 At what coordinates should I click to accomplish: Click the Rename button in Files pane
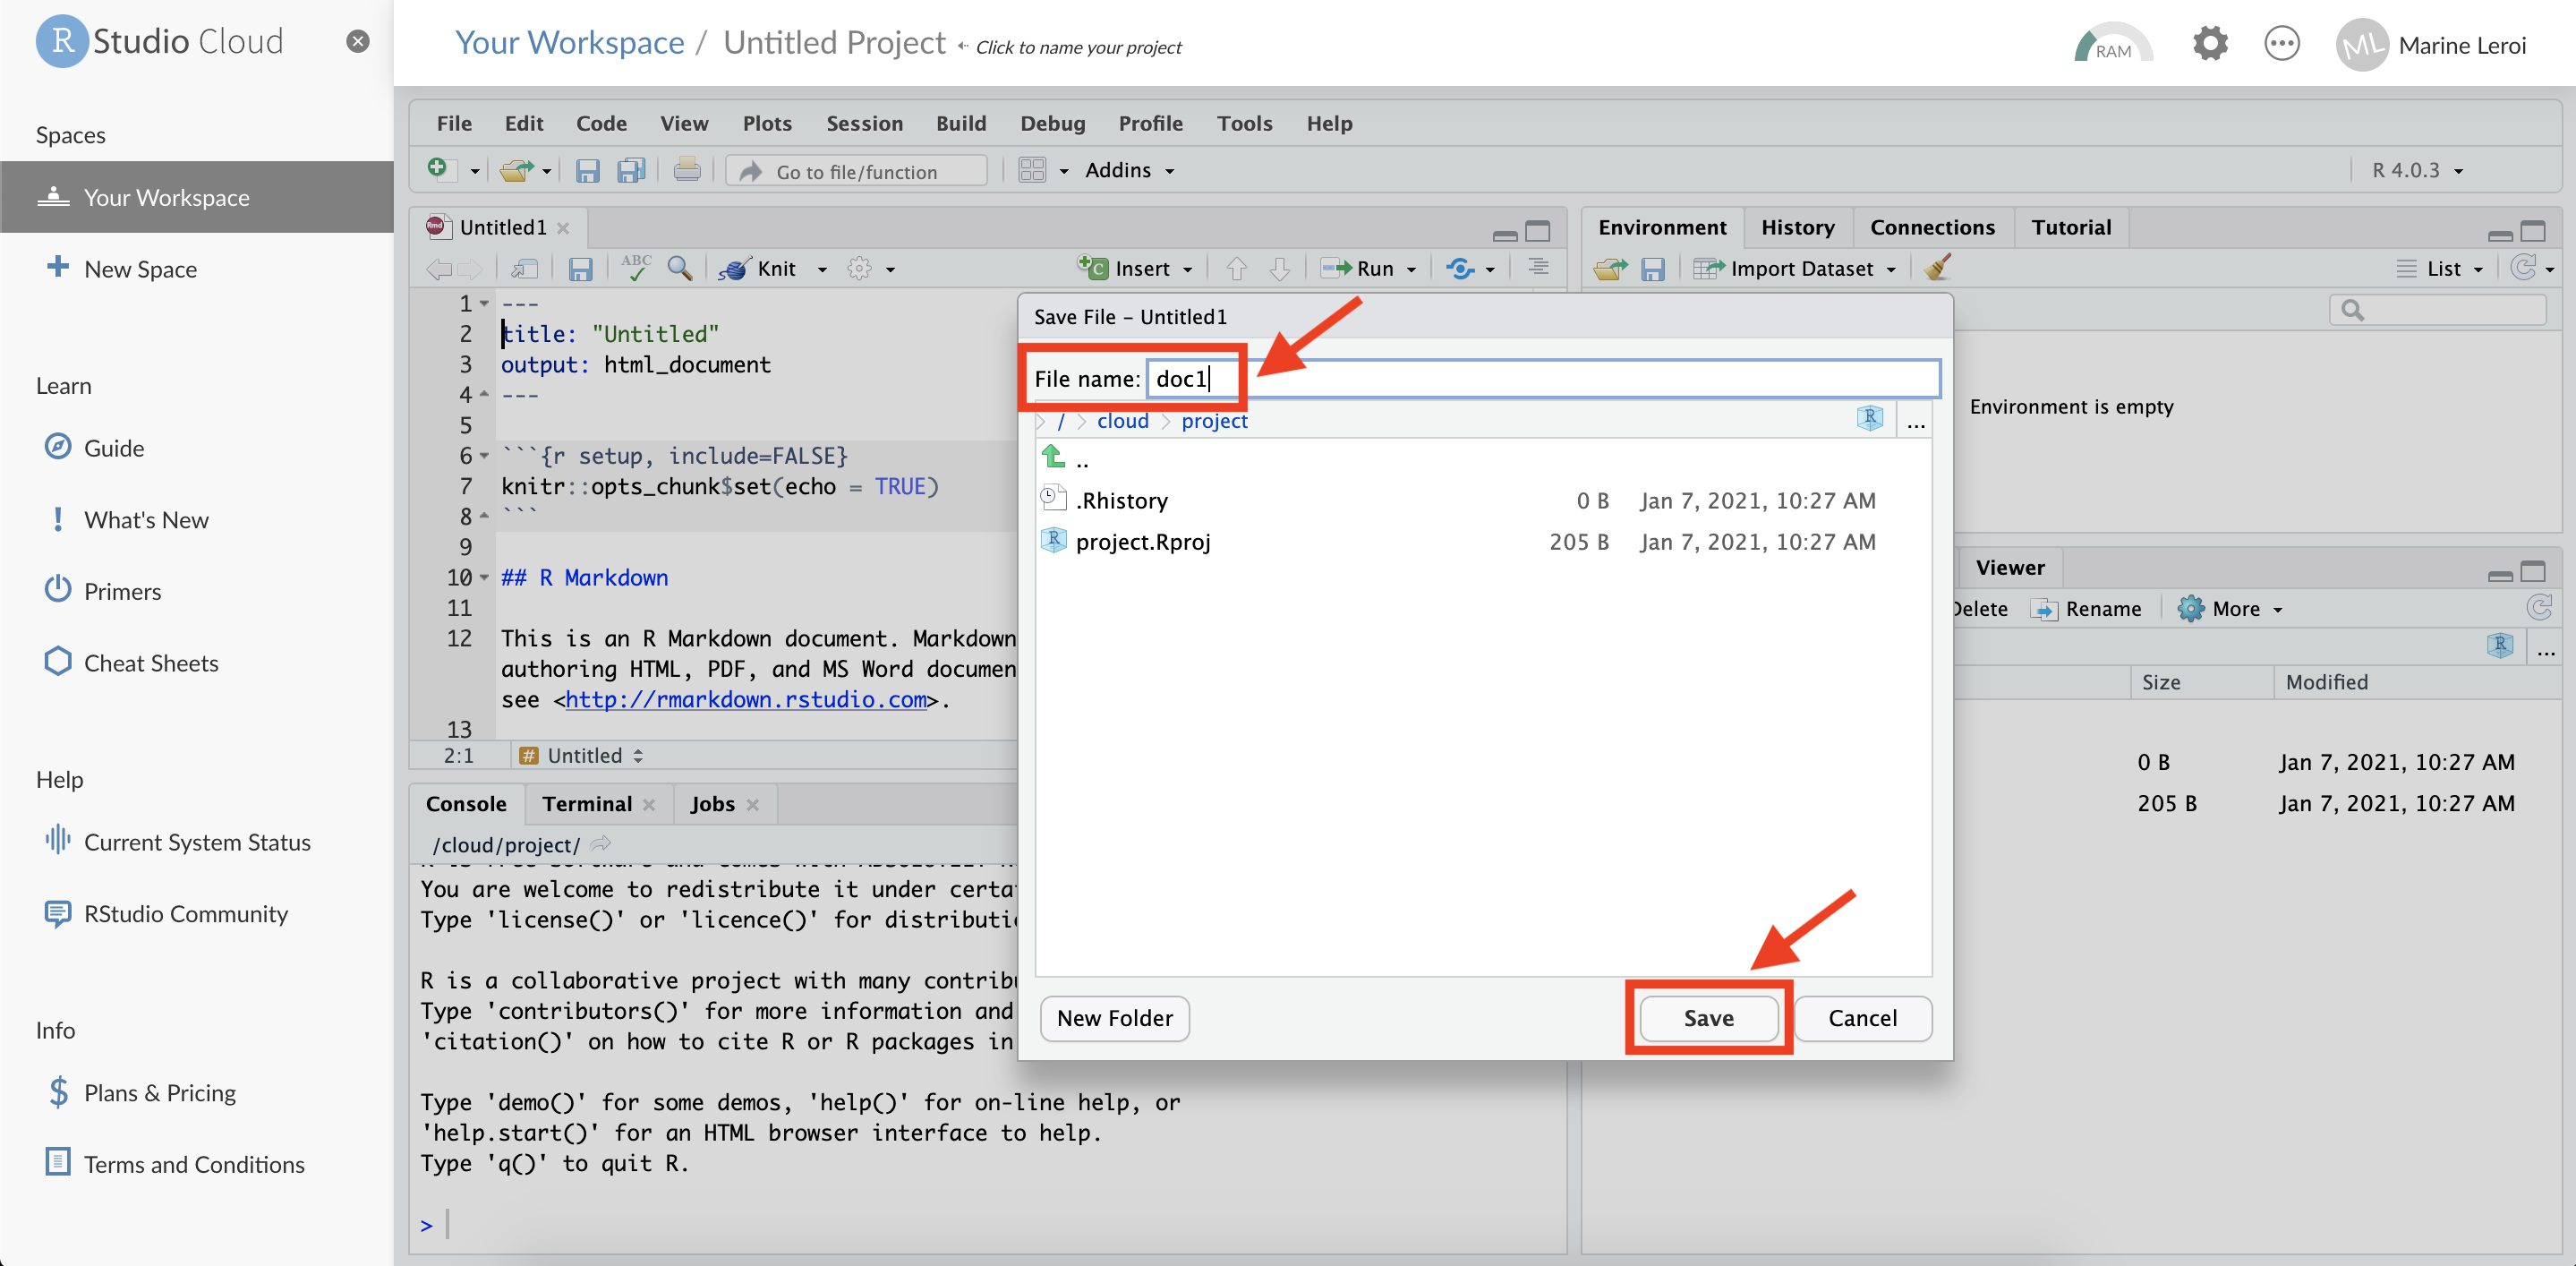pos(2086,608)
